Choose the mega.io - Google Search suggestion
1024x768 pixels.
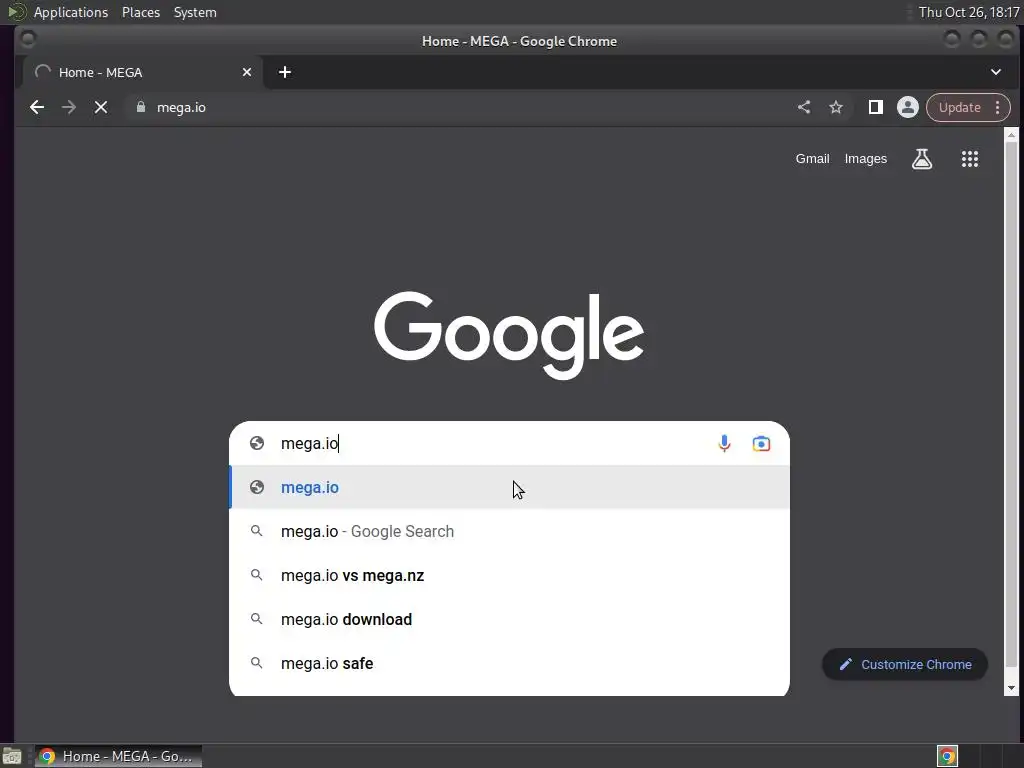[x=509, y=531]
